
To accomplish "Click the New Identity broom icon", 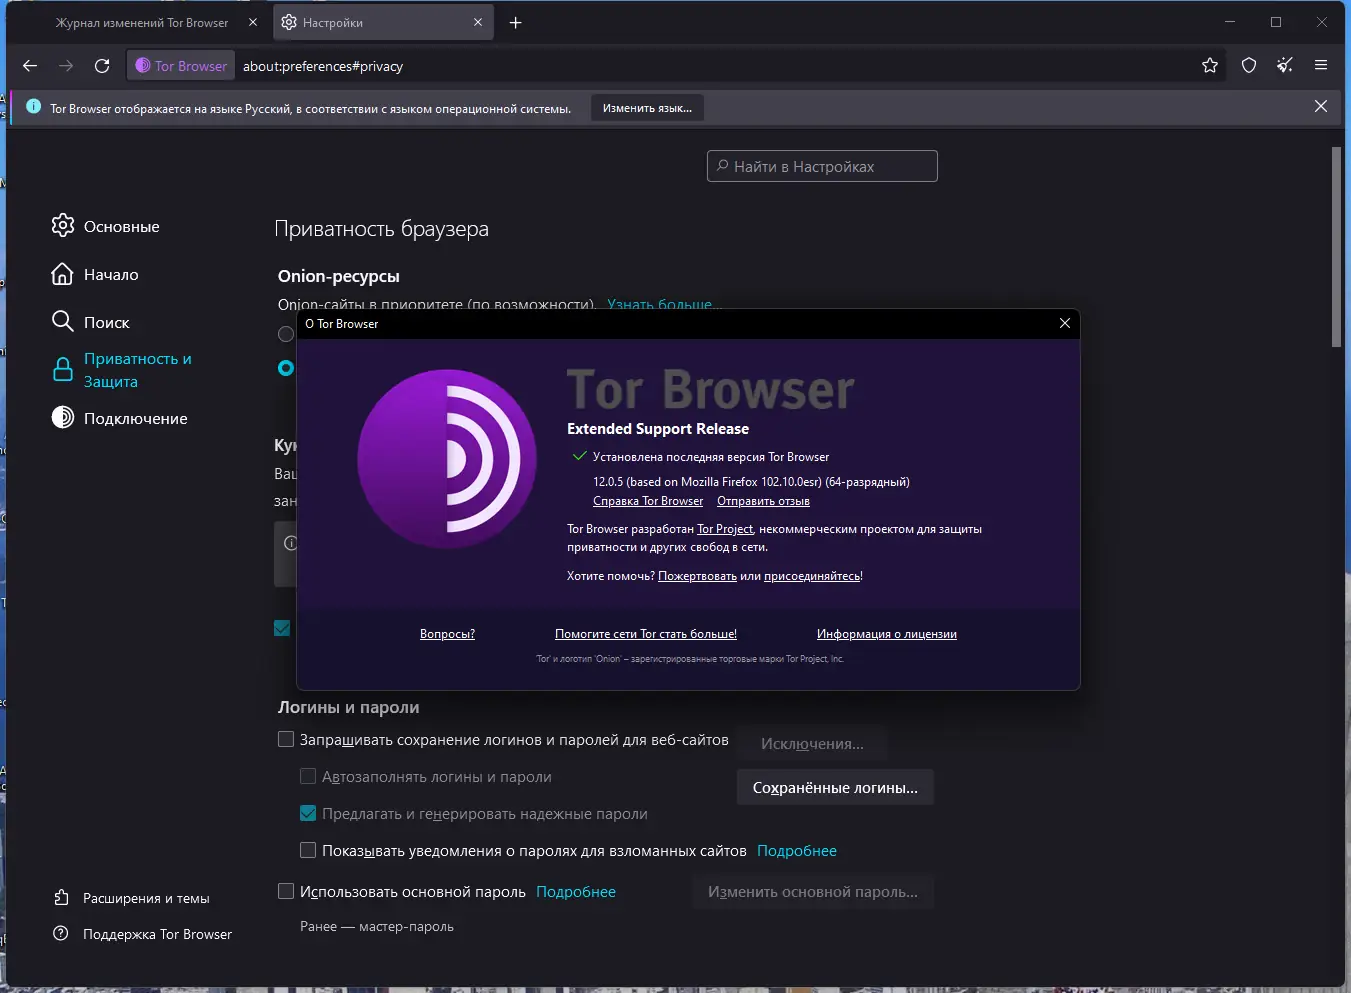I will (x=1285, y=66).
